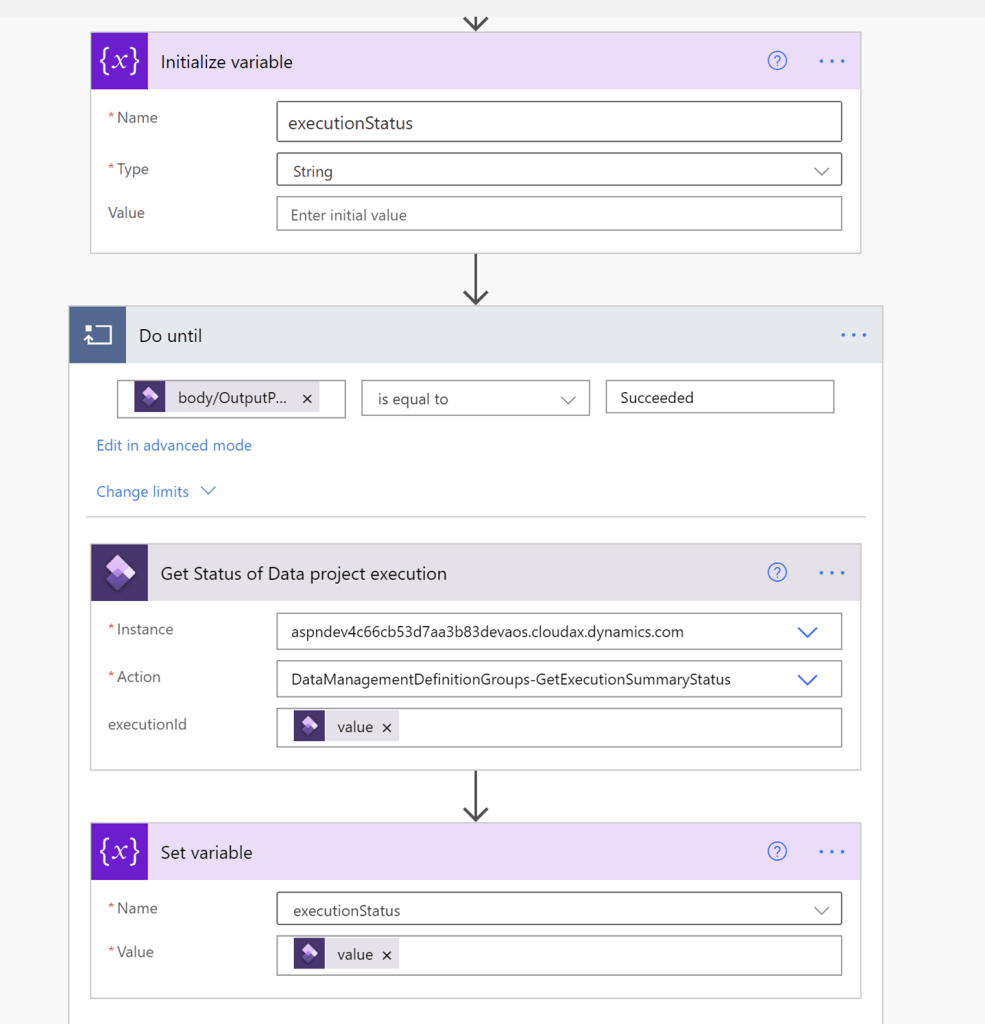Click help icon on Get Status action
Image resolution: width=985 pixels, height=1024 pixels.
(777, 573)
